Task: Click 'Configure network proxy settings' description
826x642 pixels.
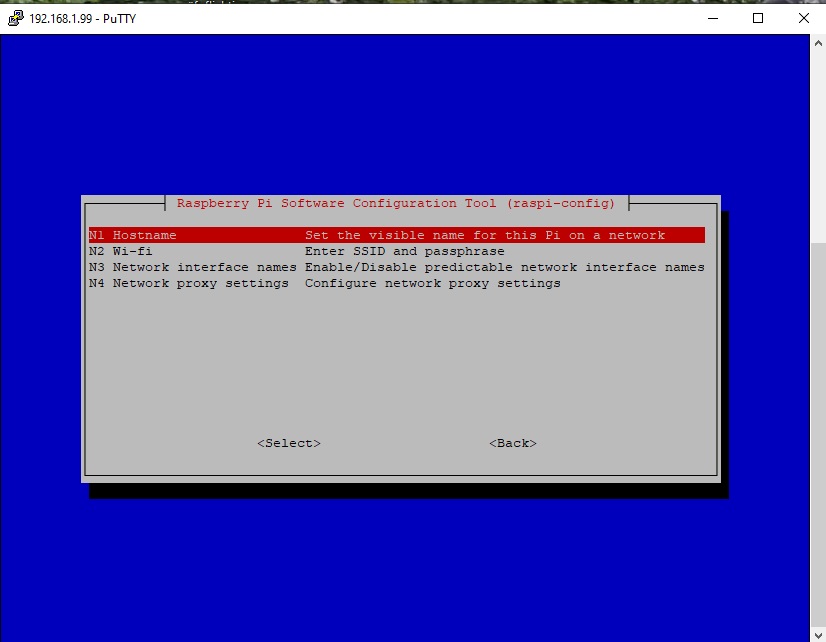Action: pos(432,283)
